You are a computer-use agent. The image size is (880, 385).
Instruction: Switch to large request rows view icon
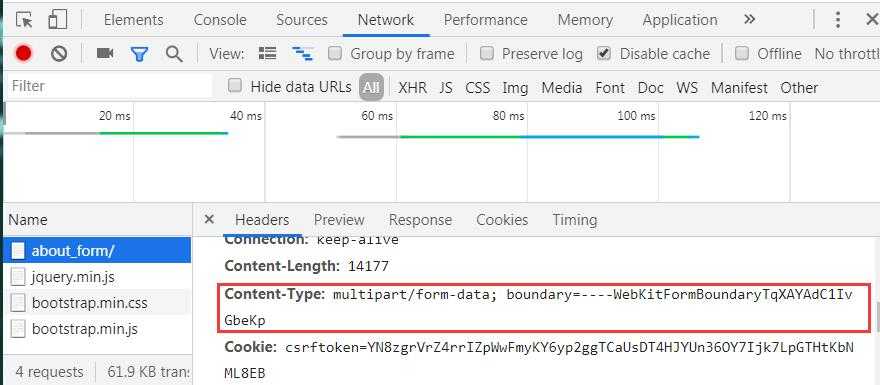click(x=268, y=53)
